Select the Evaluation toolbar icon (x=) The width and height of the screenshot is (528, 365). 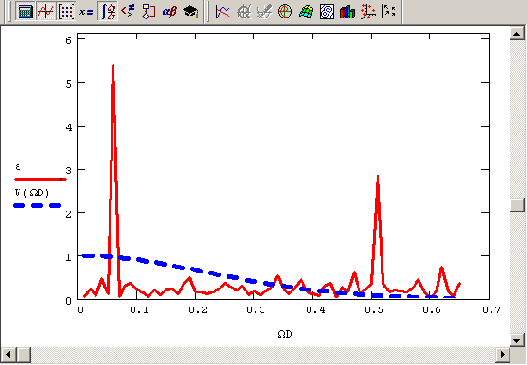(87, 12)
